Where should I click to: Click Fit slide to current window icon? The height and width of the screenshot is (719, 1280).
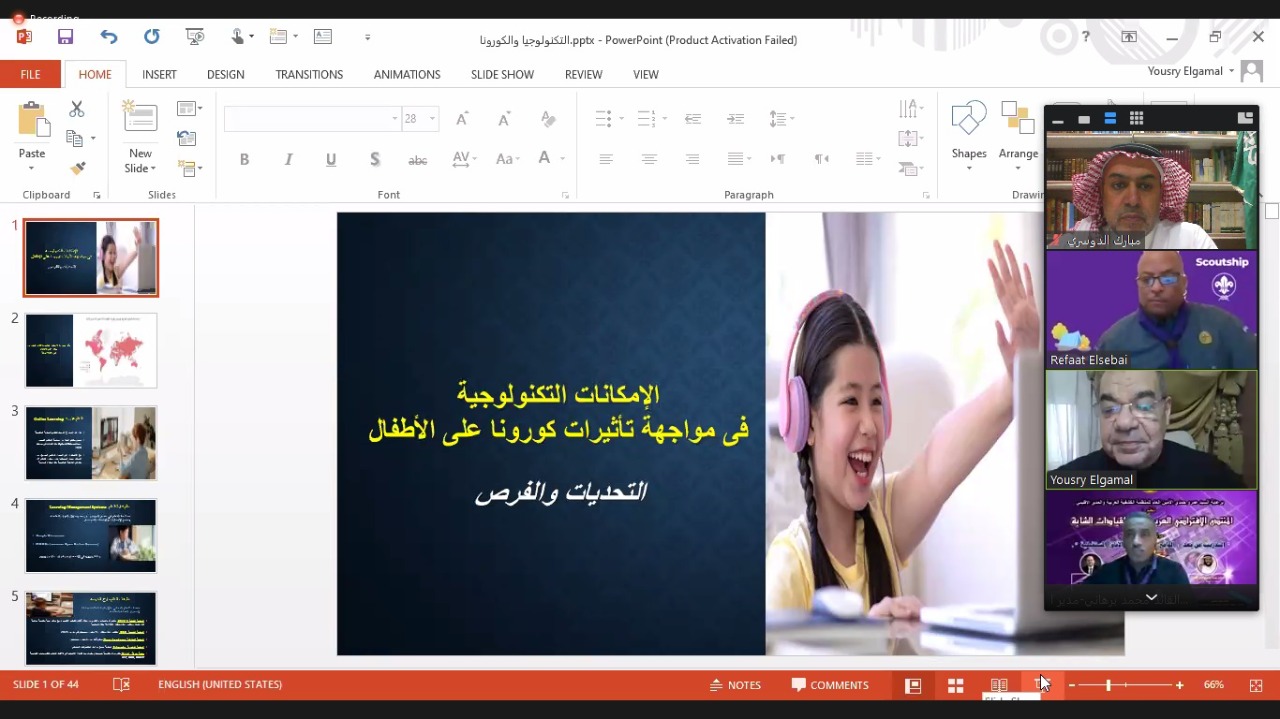tap(1255, 685)
